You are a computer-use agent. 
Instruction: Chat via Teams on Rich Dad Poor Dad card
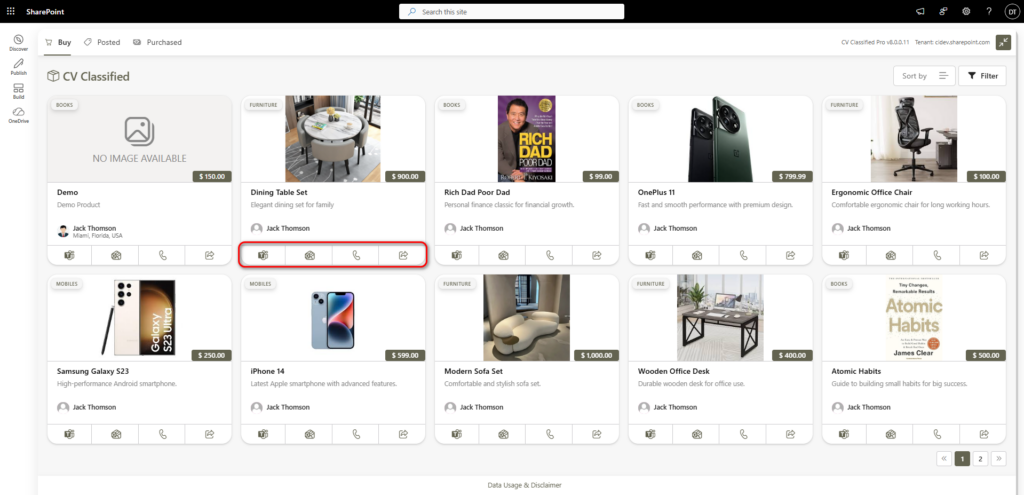pos(456,255)
